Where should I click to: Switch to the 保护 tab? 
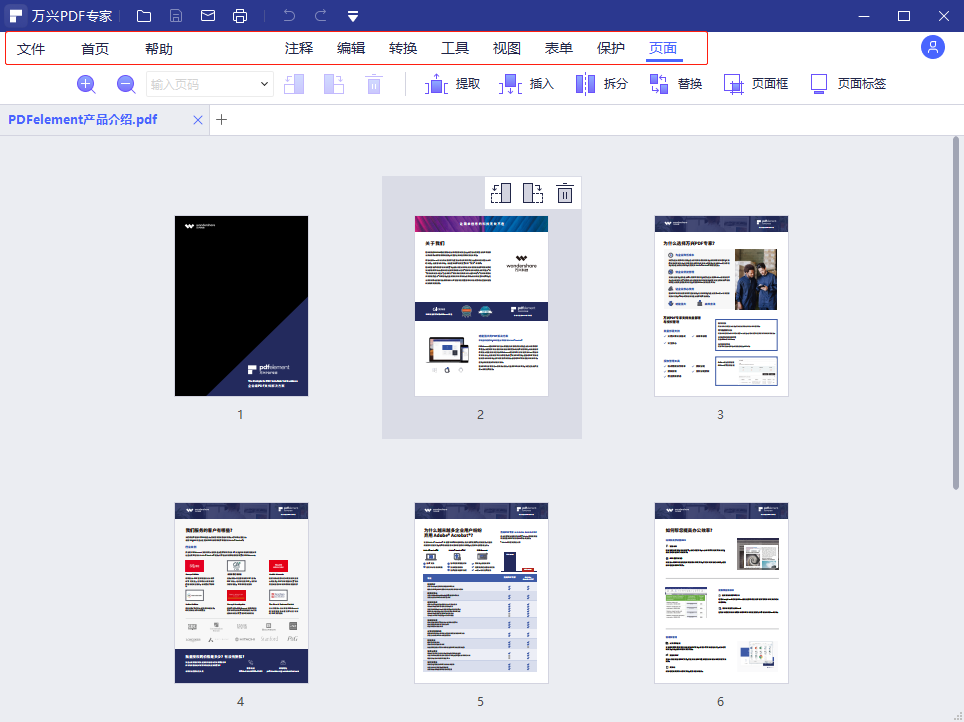tap(611, 49)
